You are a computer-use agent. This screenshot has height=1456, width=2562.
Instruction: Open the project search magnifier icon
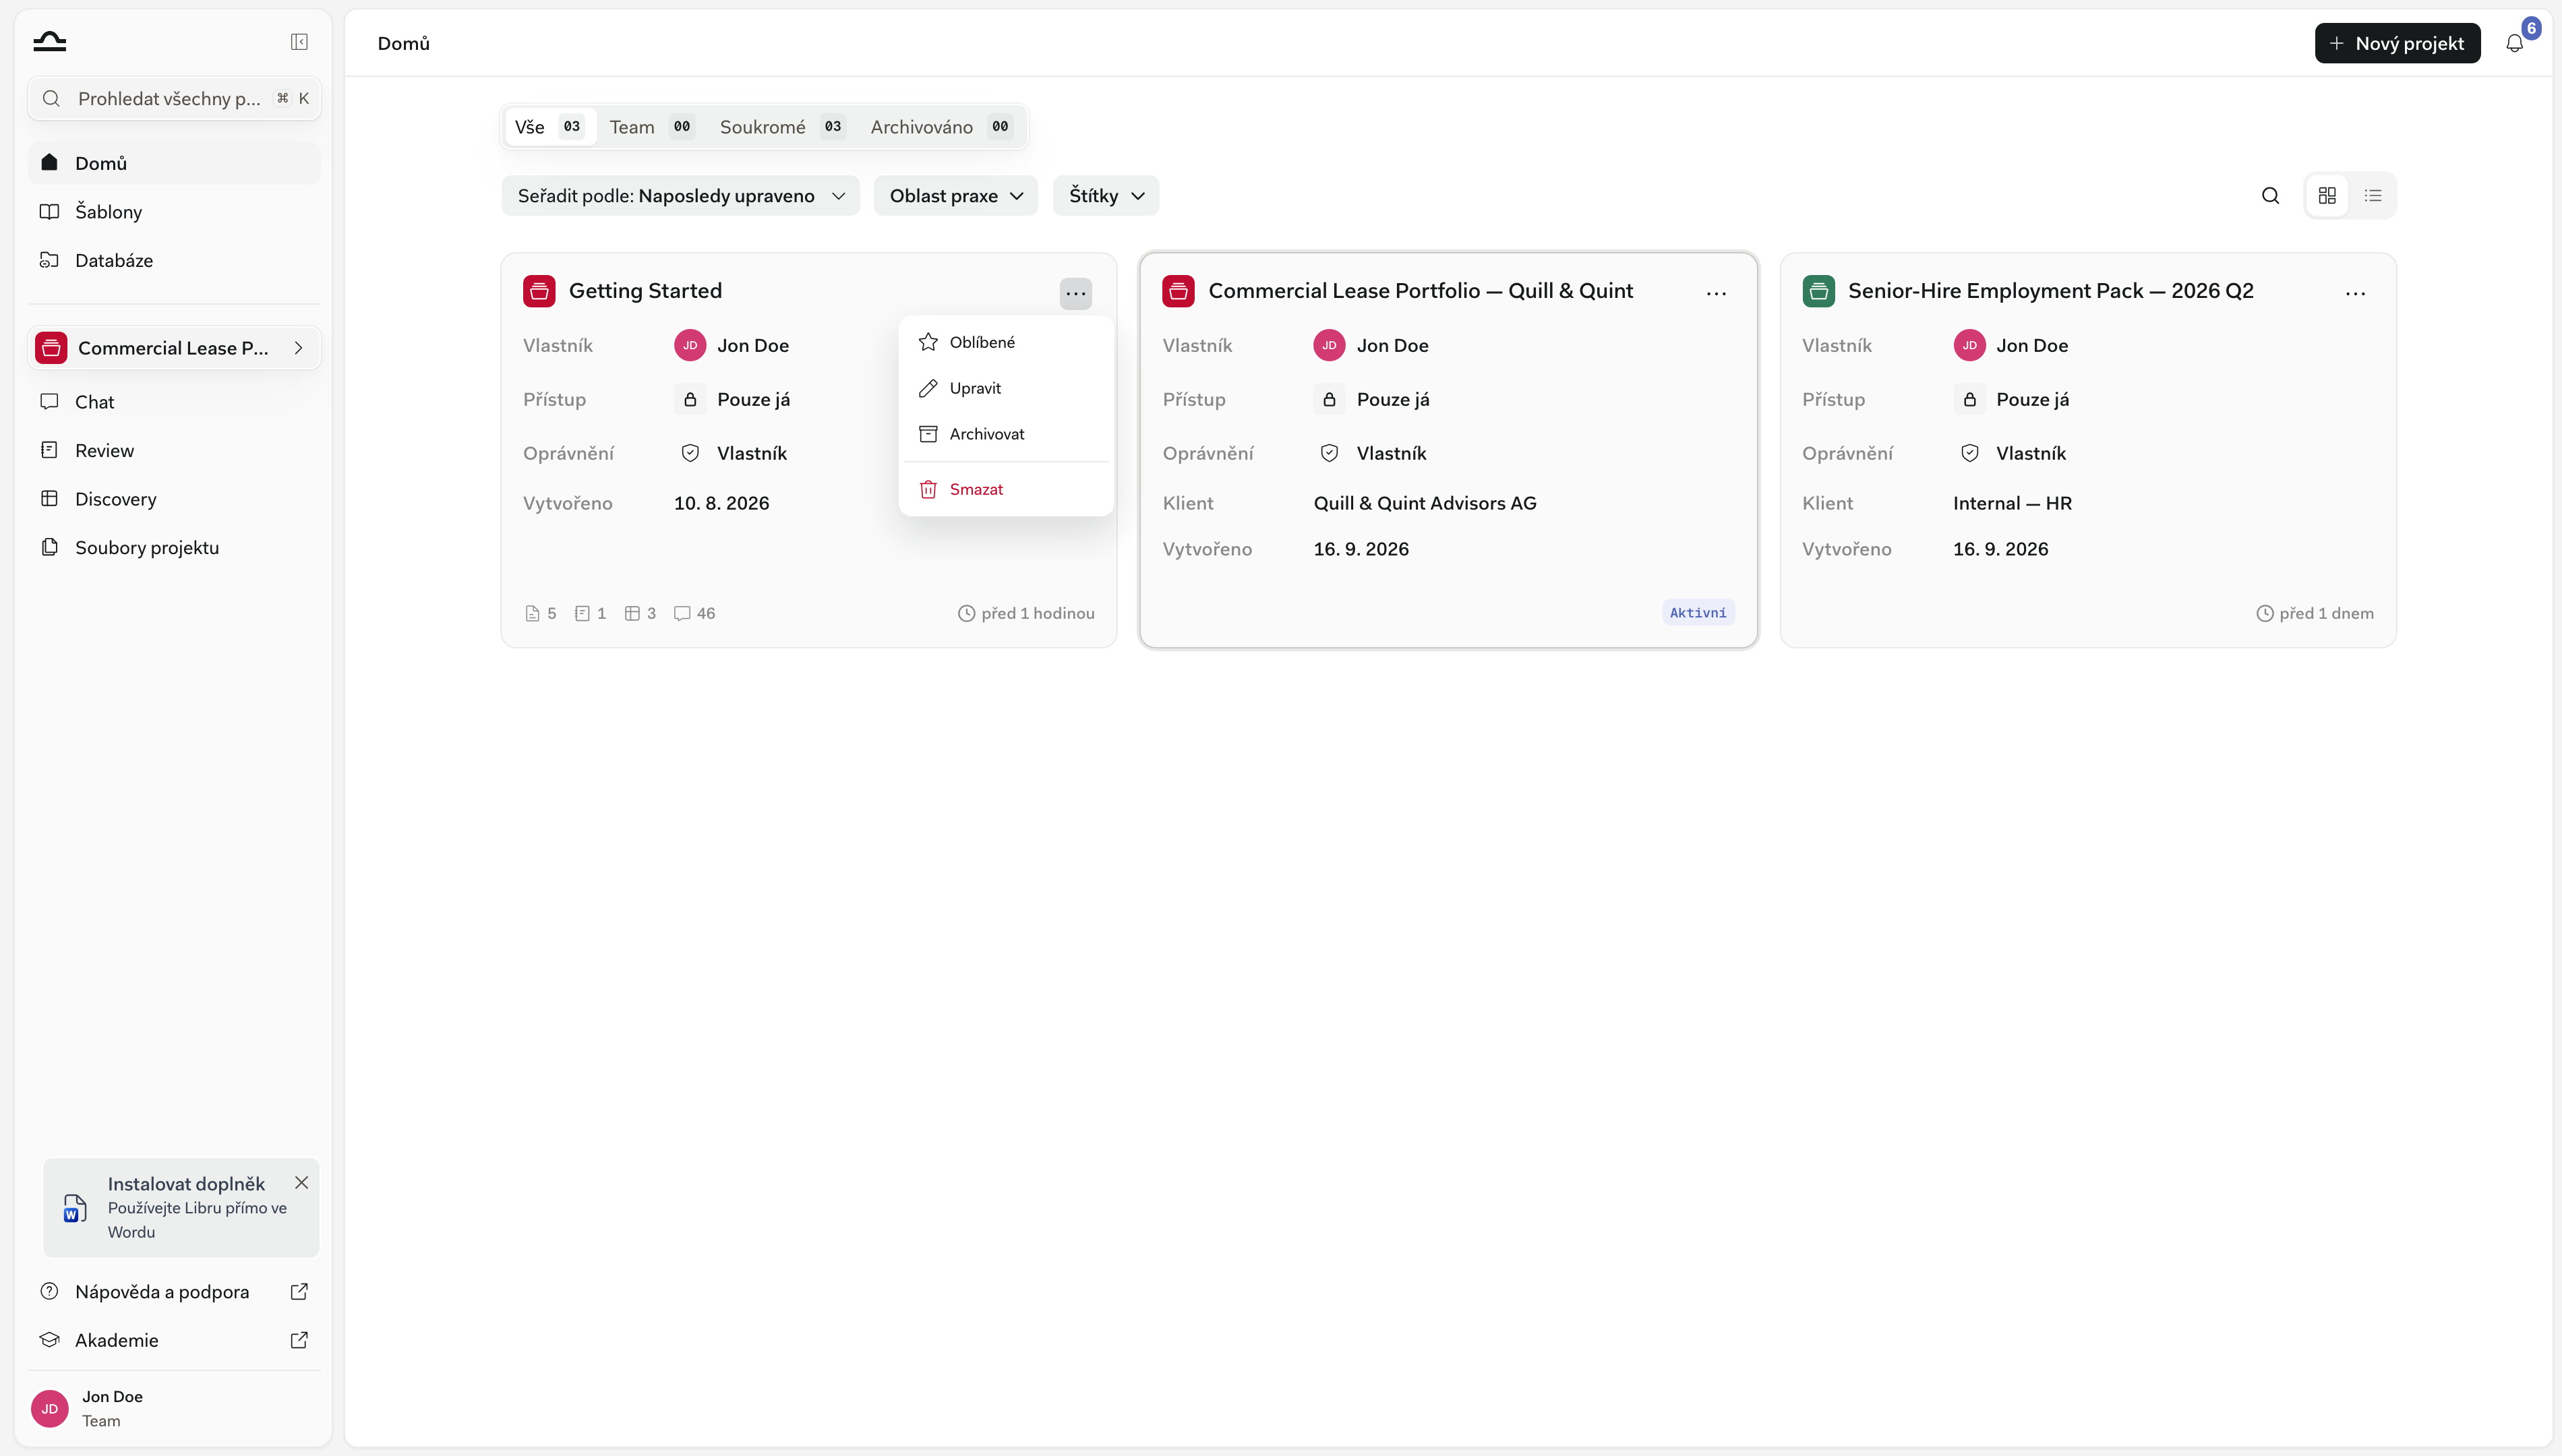[2270, 196]
